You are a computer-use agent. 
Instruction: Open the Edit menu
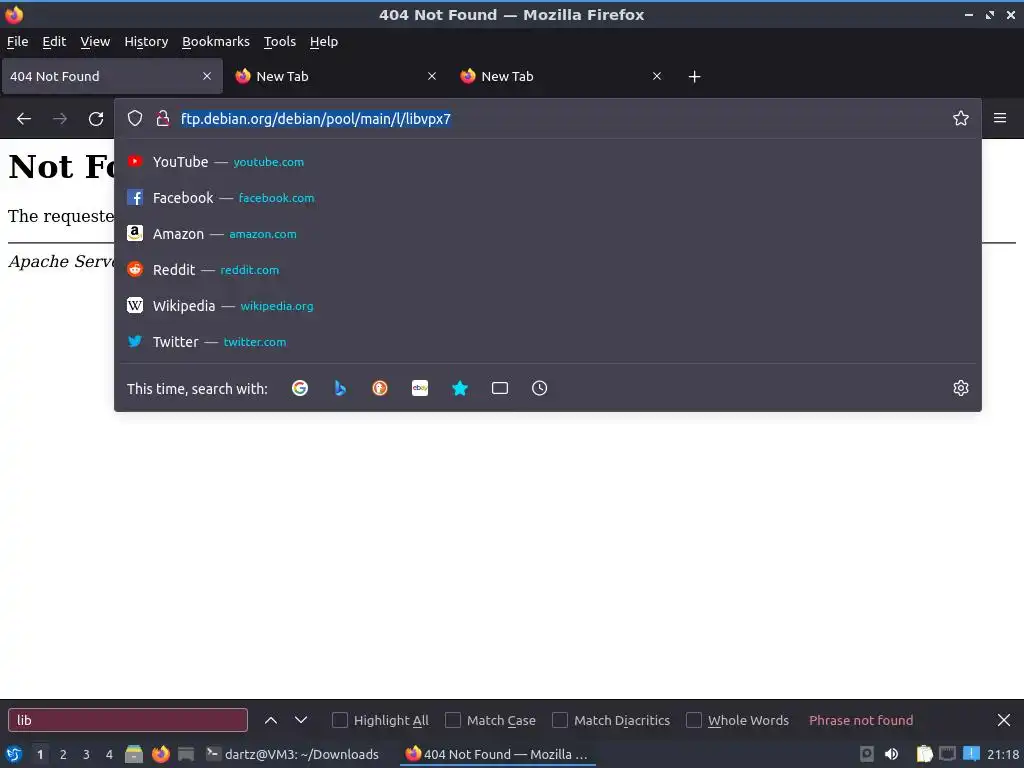pos(54,41)
